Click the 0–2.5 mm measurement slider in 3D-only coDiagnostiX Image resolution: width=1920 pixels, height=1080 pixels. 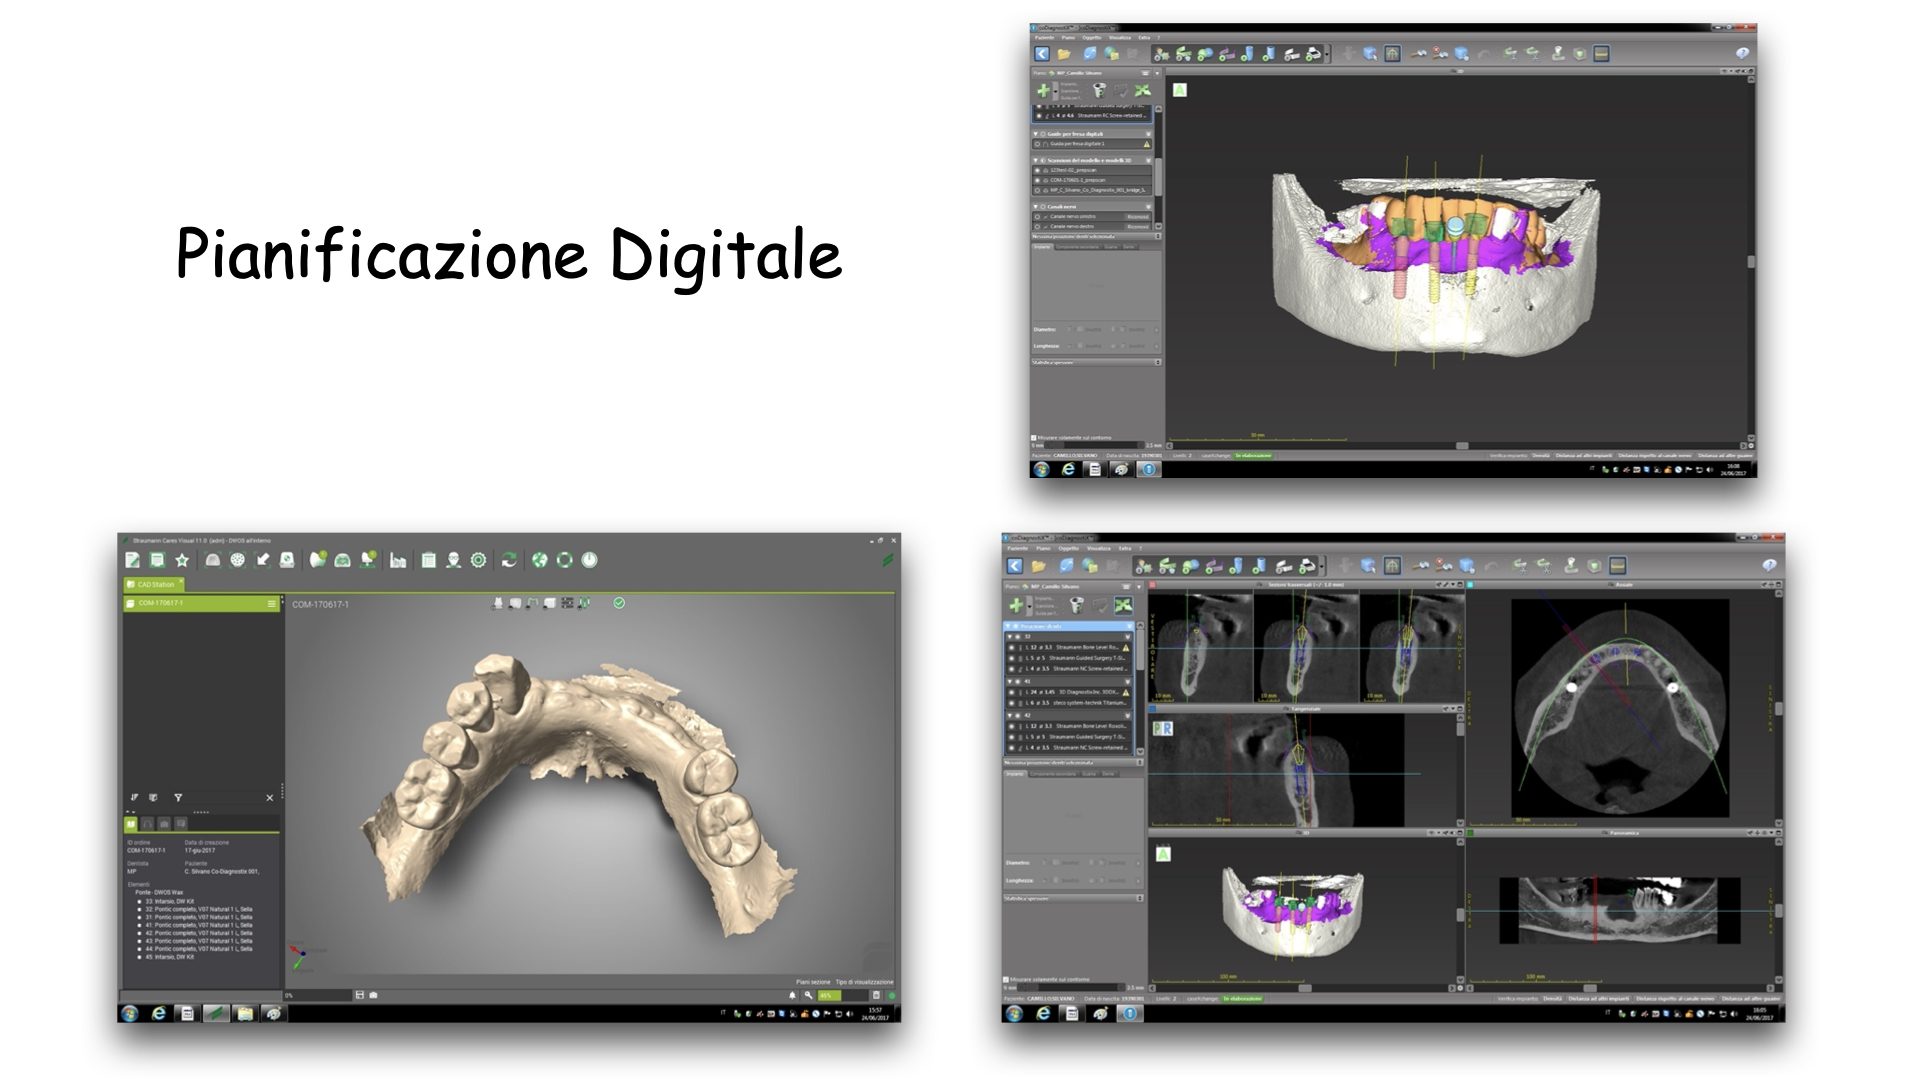click(1095, 445)
